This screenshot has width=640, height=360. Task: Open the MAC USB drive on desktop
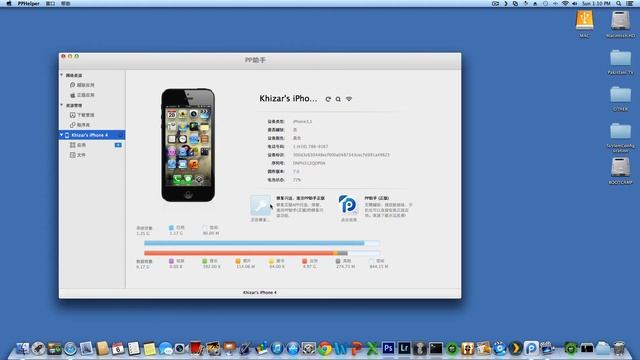[x=584, y=24]
